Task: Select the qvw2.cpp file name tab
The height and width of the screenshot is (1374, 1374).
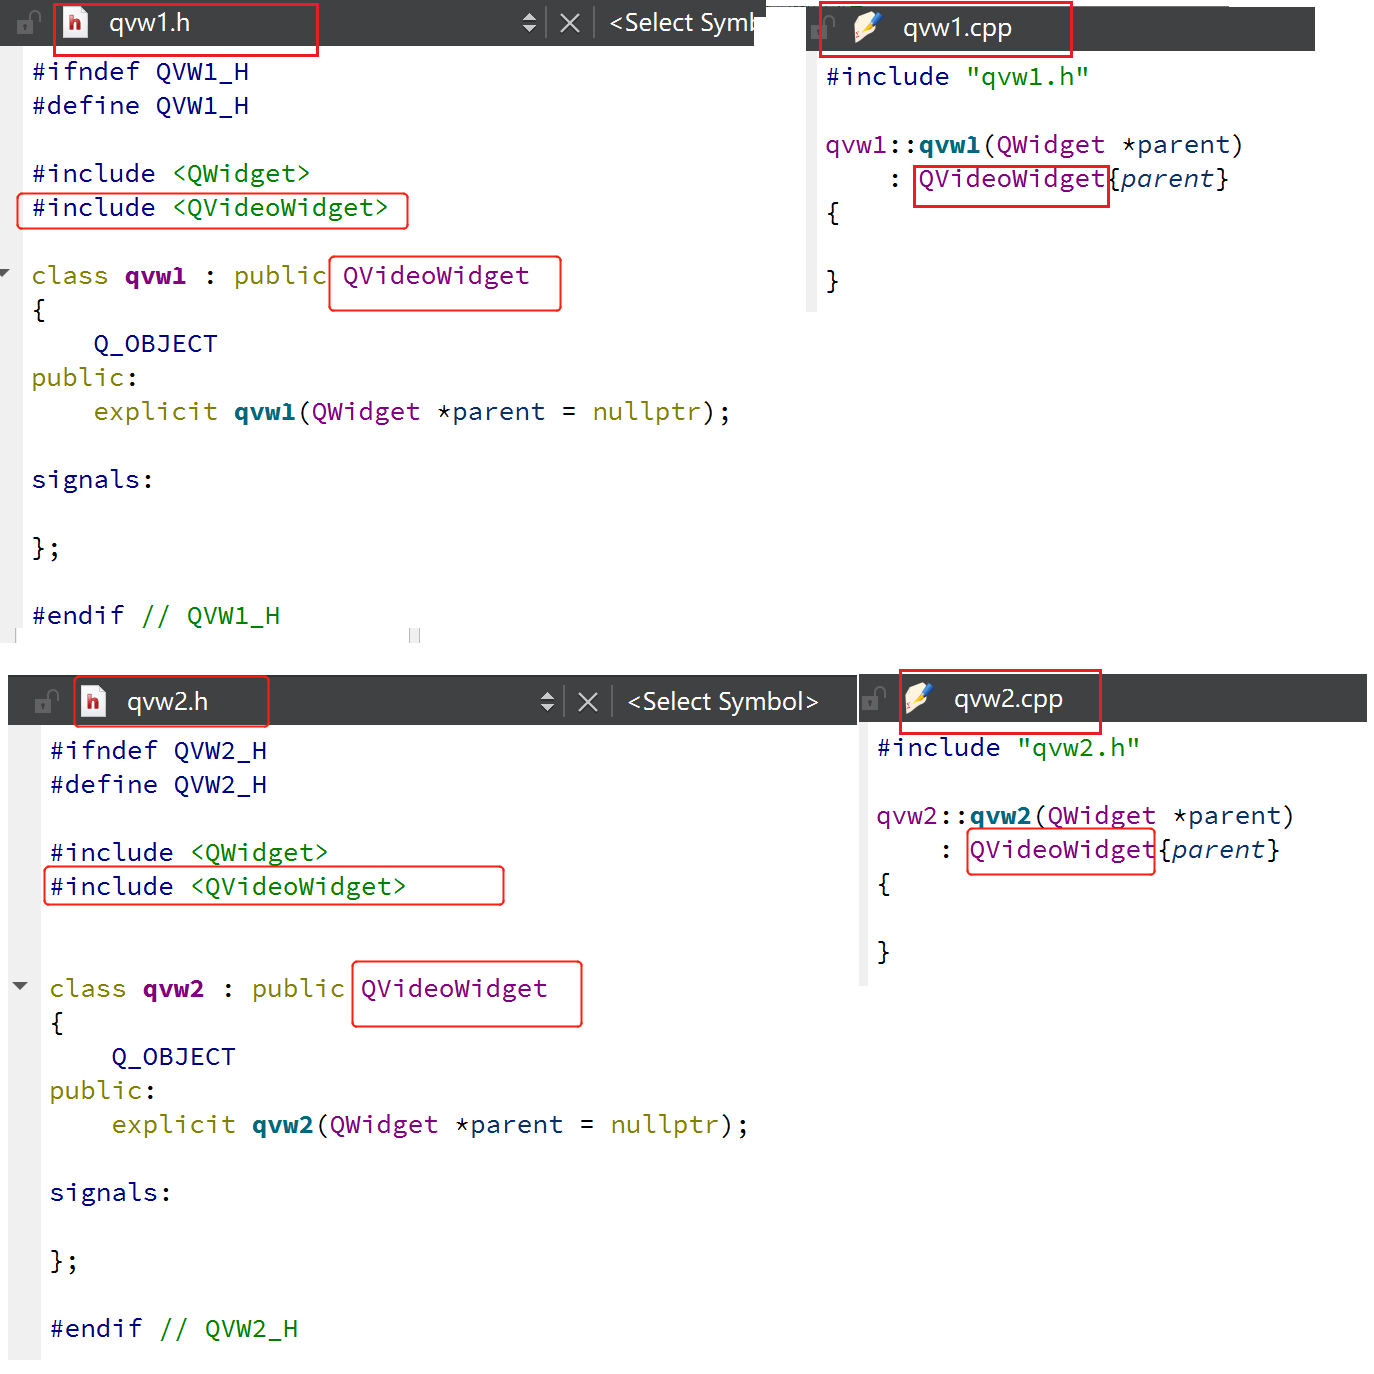Action: tap(1008, 699)
